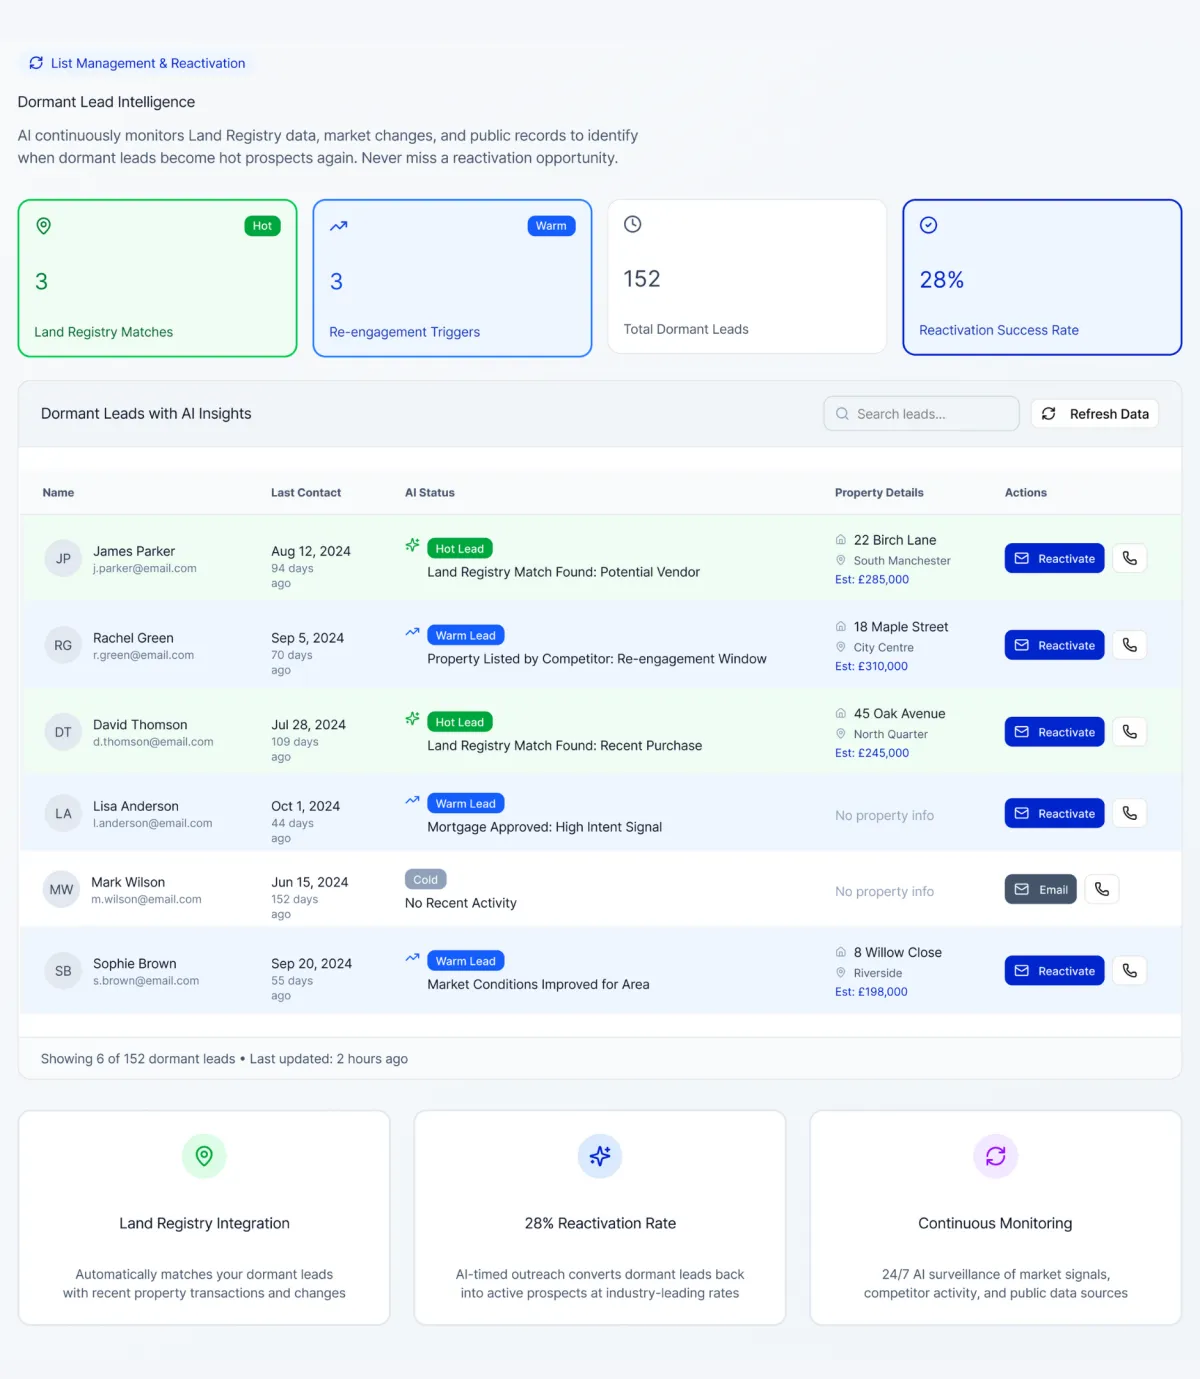Click the sparkle icon beside David Thomson's Hot Lead
1200x1379 pixels.
coord(412,719)
